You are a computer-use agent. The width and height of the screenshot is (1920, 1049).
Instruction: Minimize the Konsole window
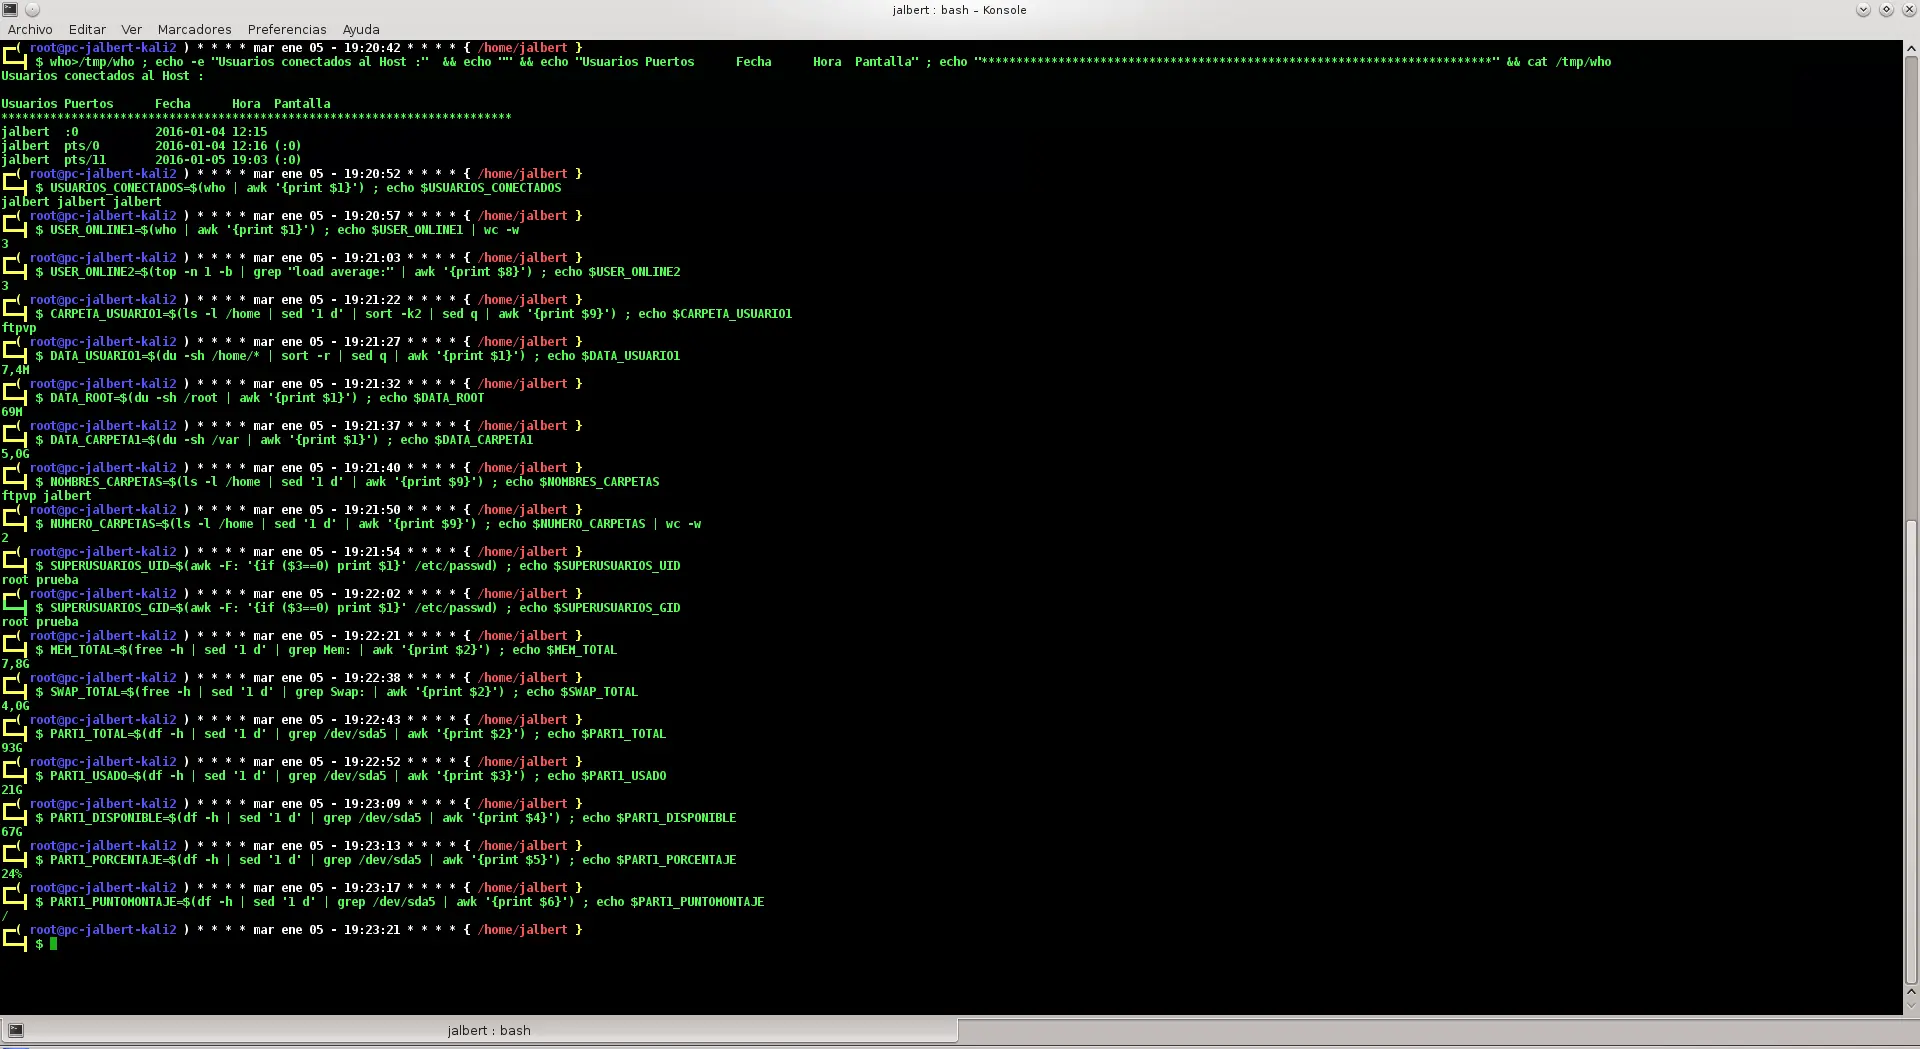(x=1863, y=9)
